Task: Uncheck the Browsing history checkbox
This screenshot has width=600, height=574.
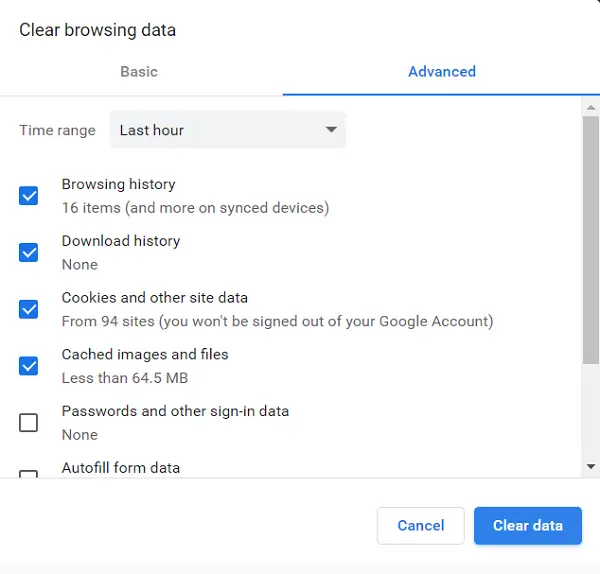Action: [28, 196]
